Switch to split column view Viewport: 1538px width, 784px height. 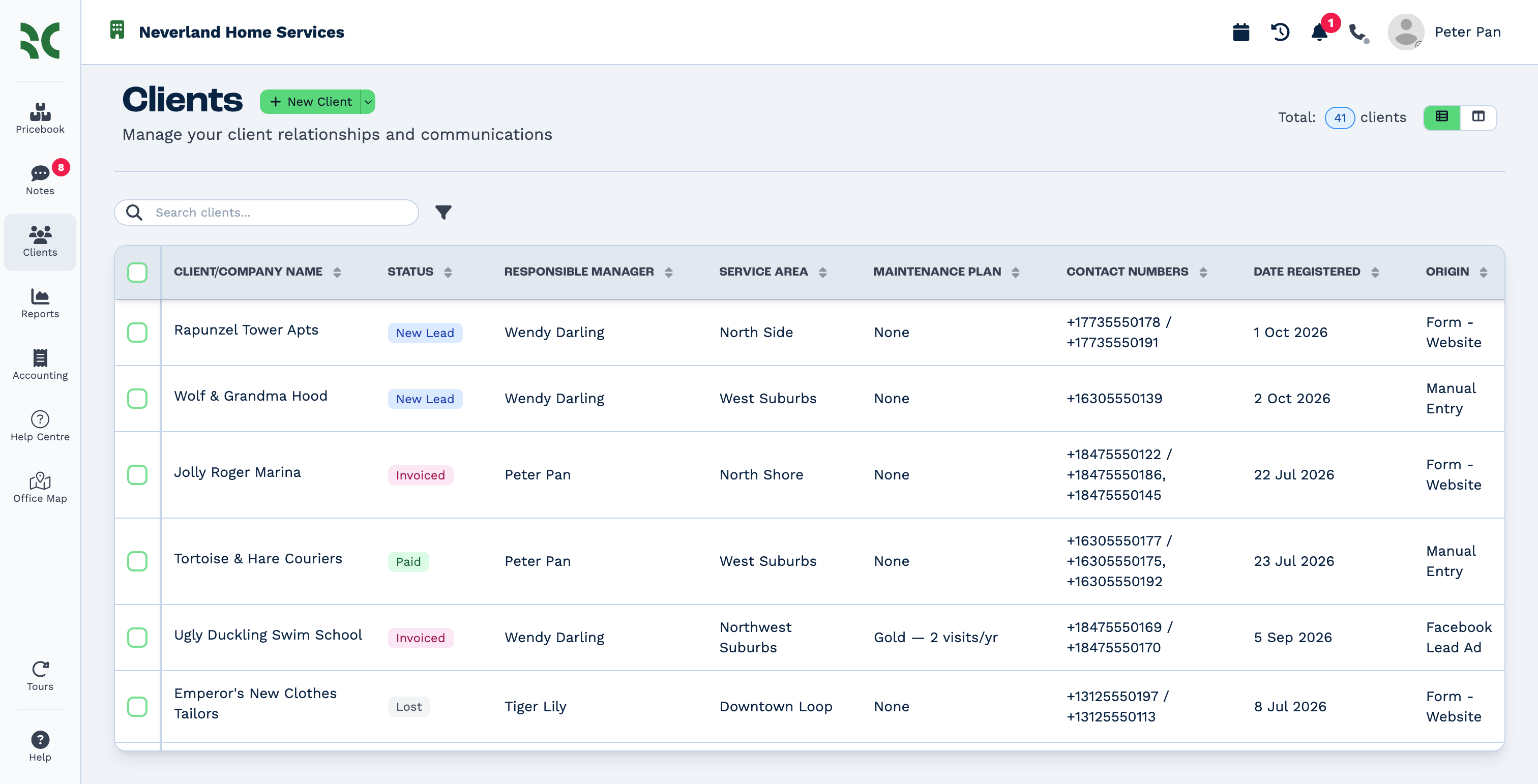click(1478, 117)
